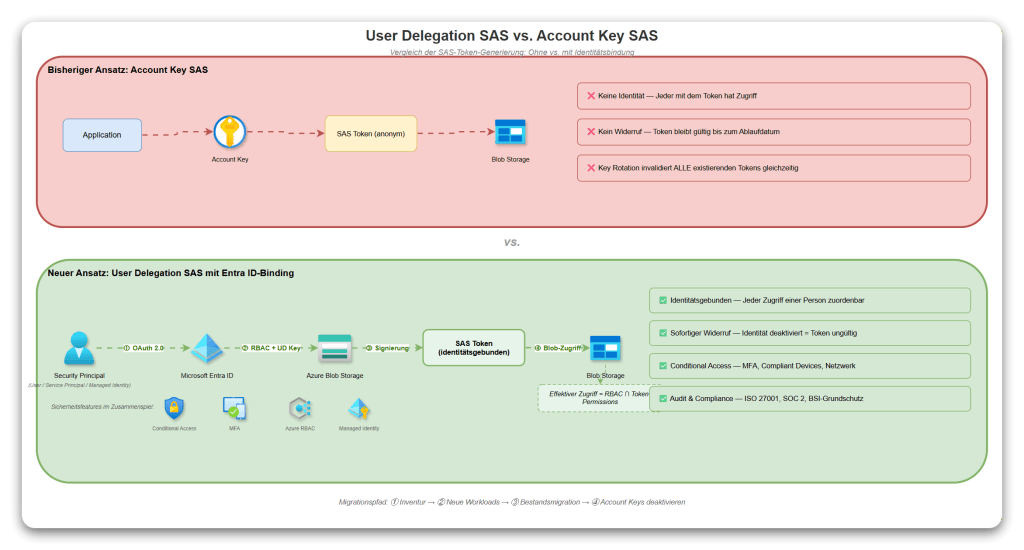Select the SAS Token (identitätsgebunden) box

click(473, 347)
